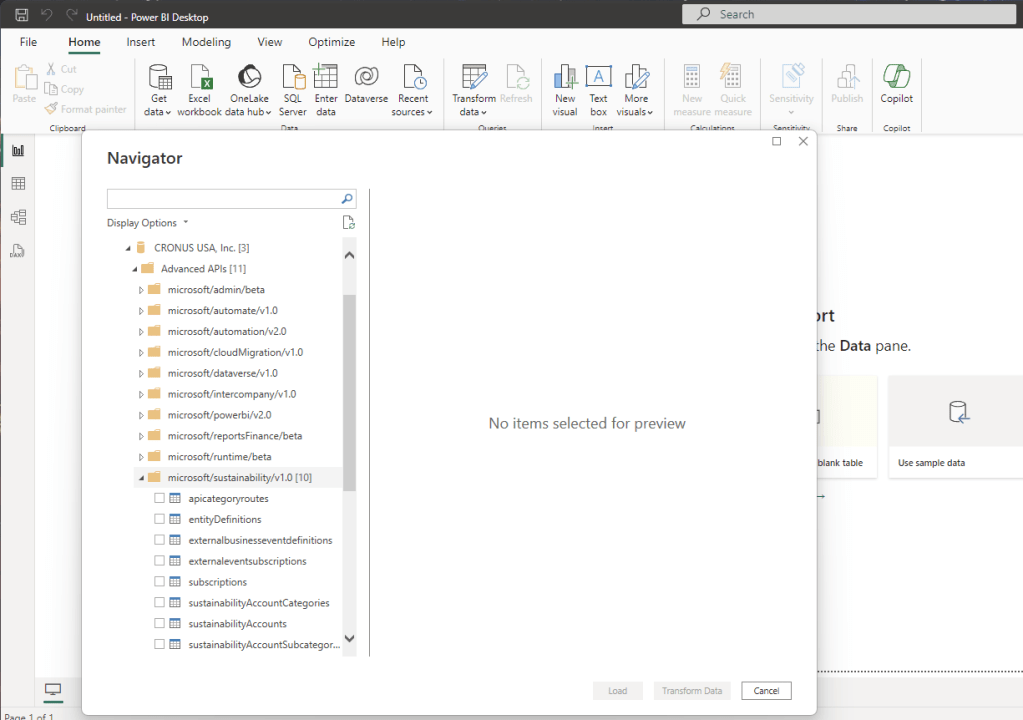Open Table view in left sidebar

18,184
